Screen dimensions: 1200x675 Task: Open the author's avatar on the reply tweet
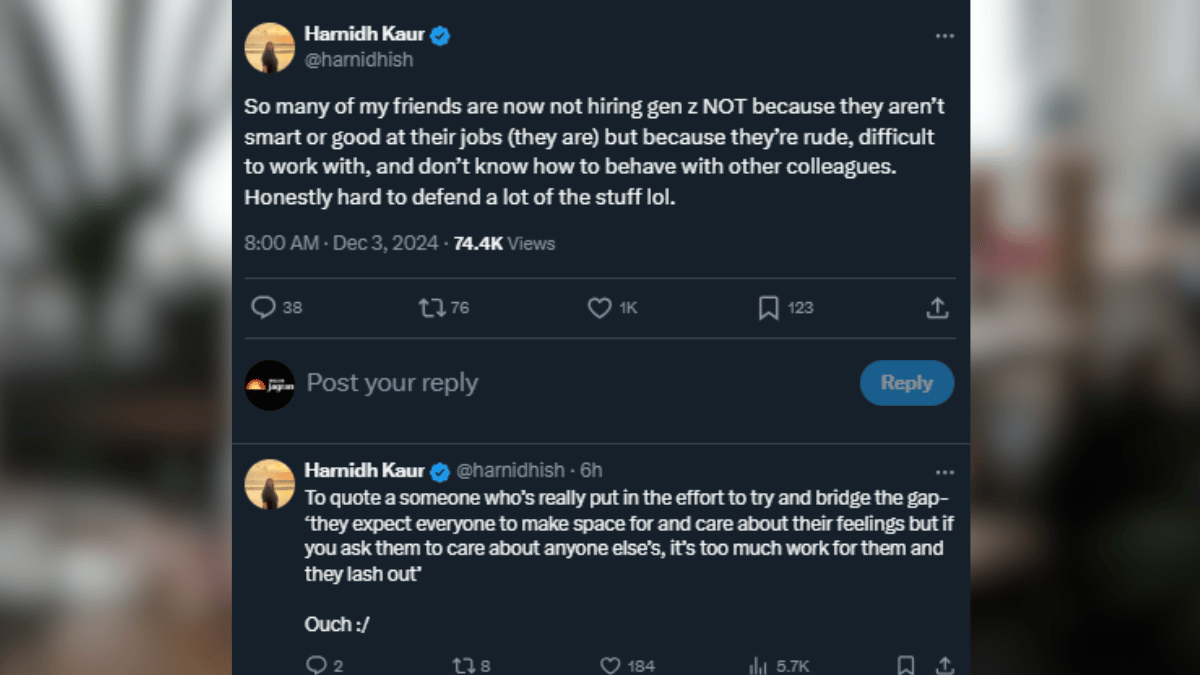point(270,484)
